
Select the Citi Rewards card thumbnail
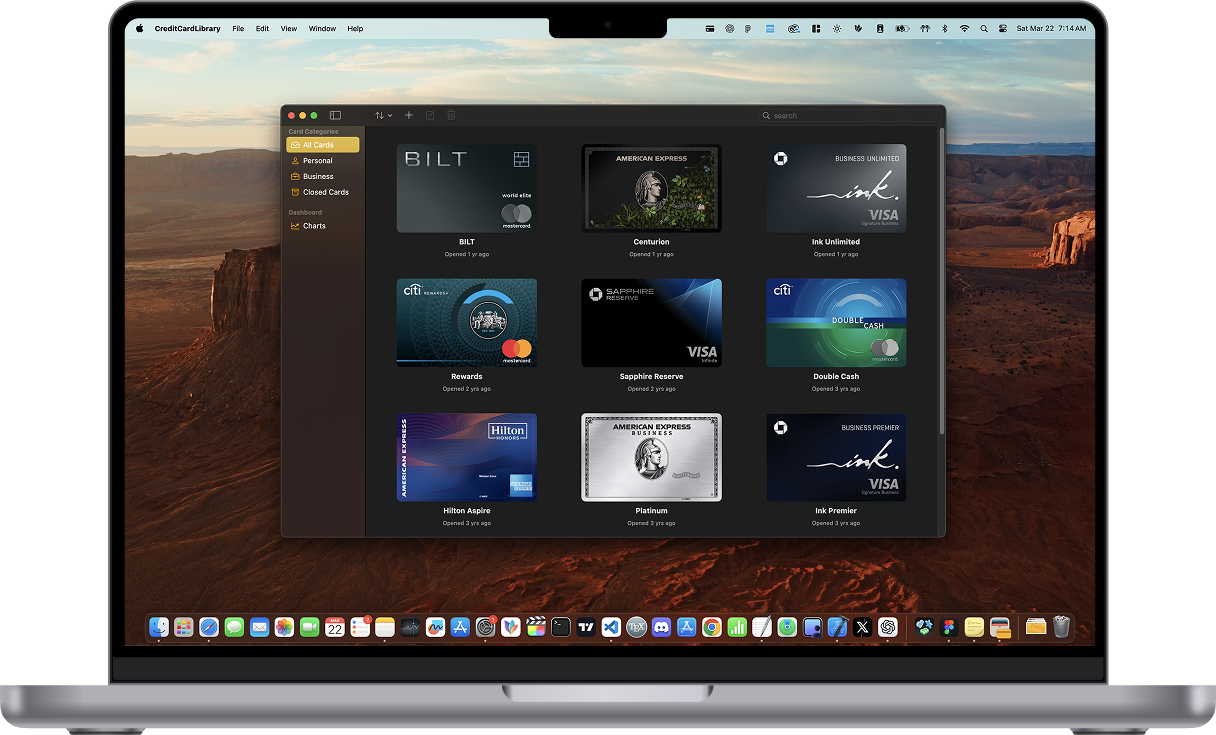467,323
